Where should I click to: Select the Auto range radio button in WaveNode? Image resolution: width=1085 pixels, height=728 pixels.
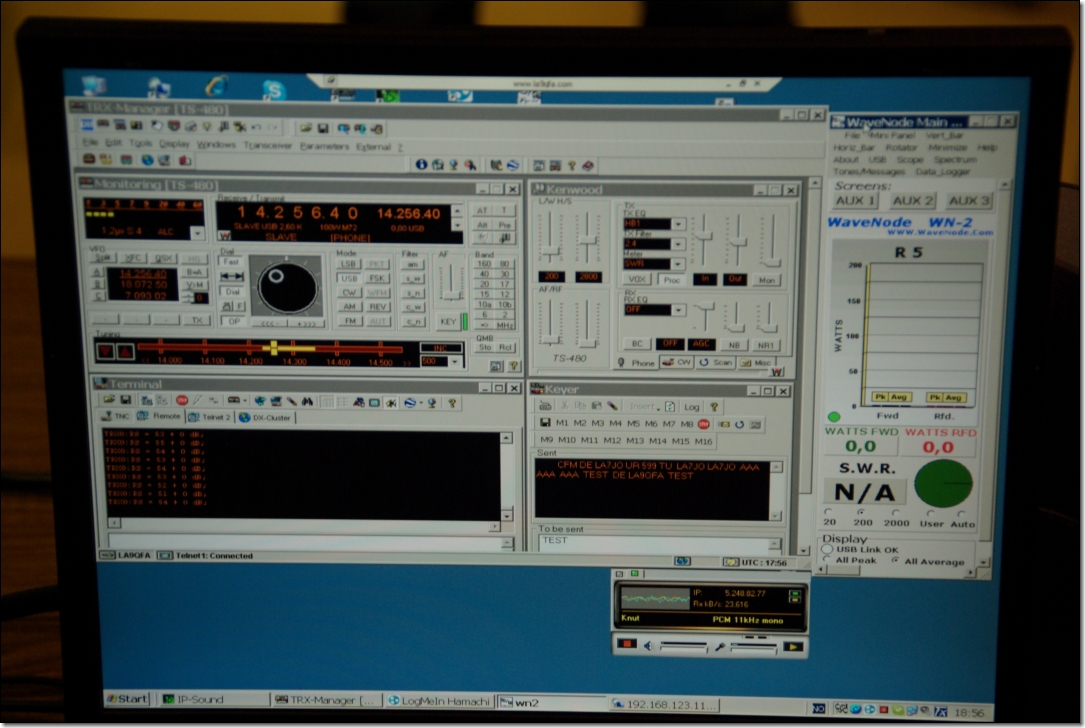(x=961, y=514)
